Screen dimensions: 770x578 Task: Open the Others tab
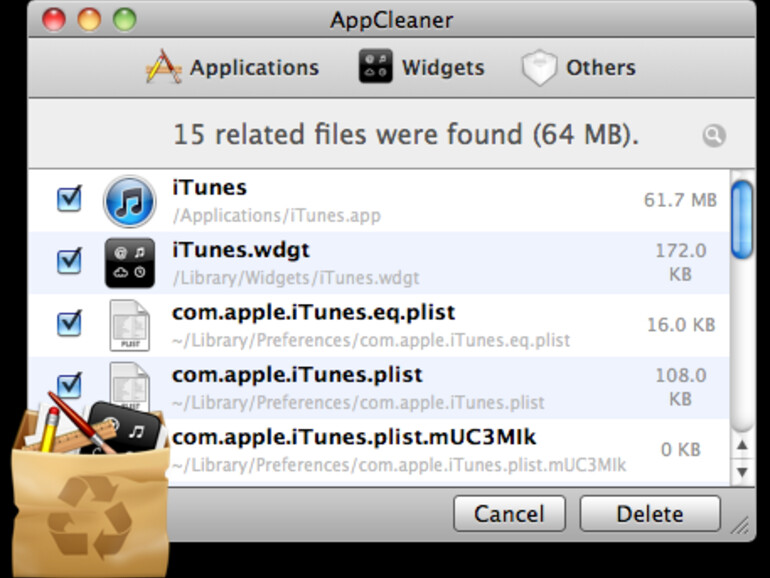[578, 68]
